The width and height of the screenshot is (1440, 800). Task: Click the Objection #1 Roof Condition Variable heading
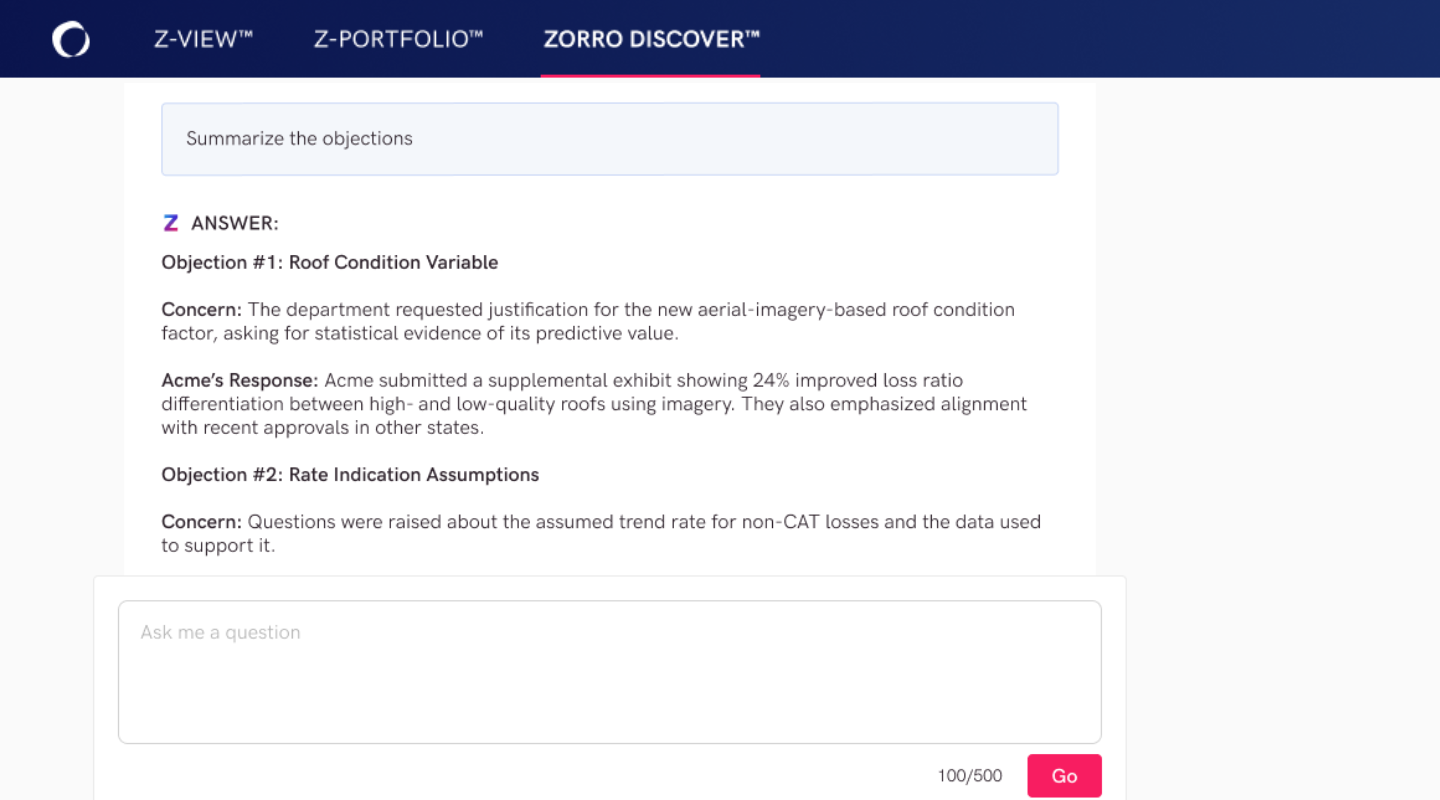[330, 262]
